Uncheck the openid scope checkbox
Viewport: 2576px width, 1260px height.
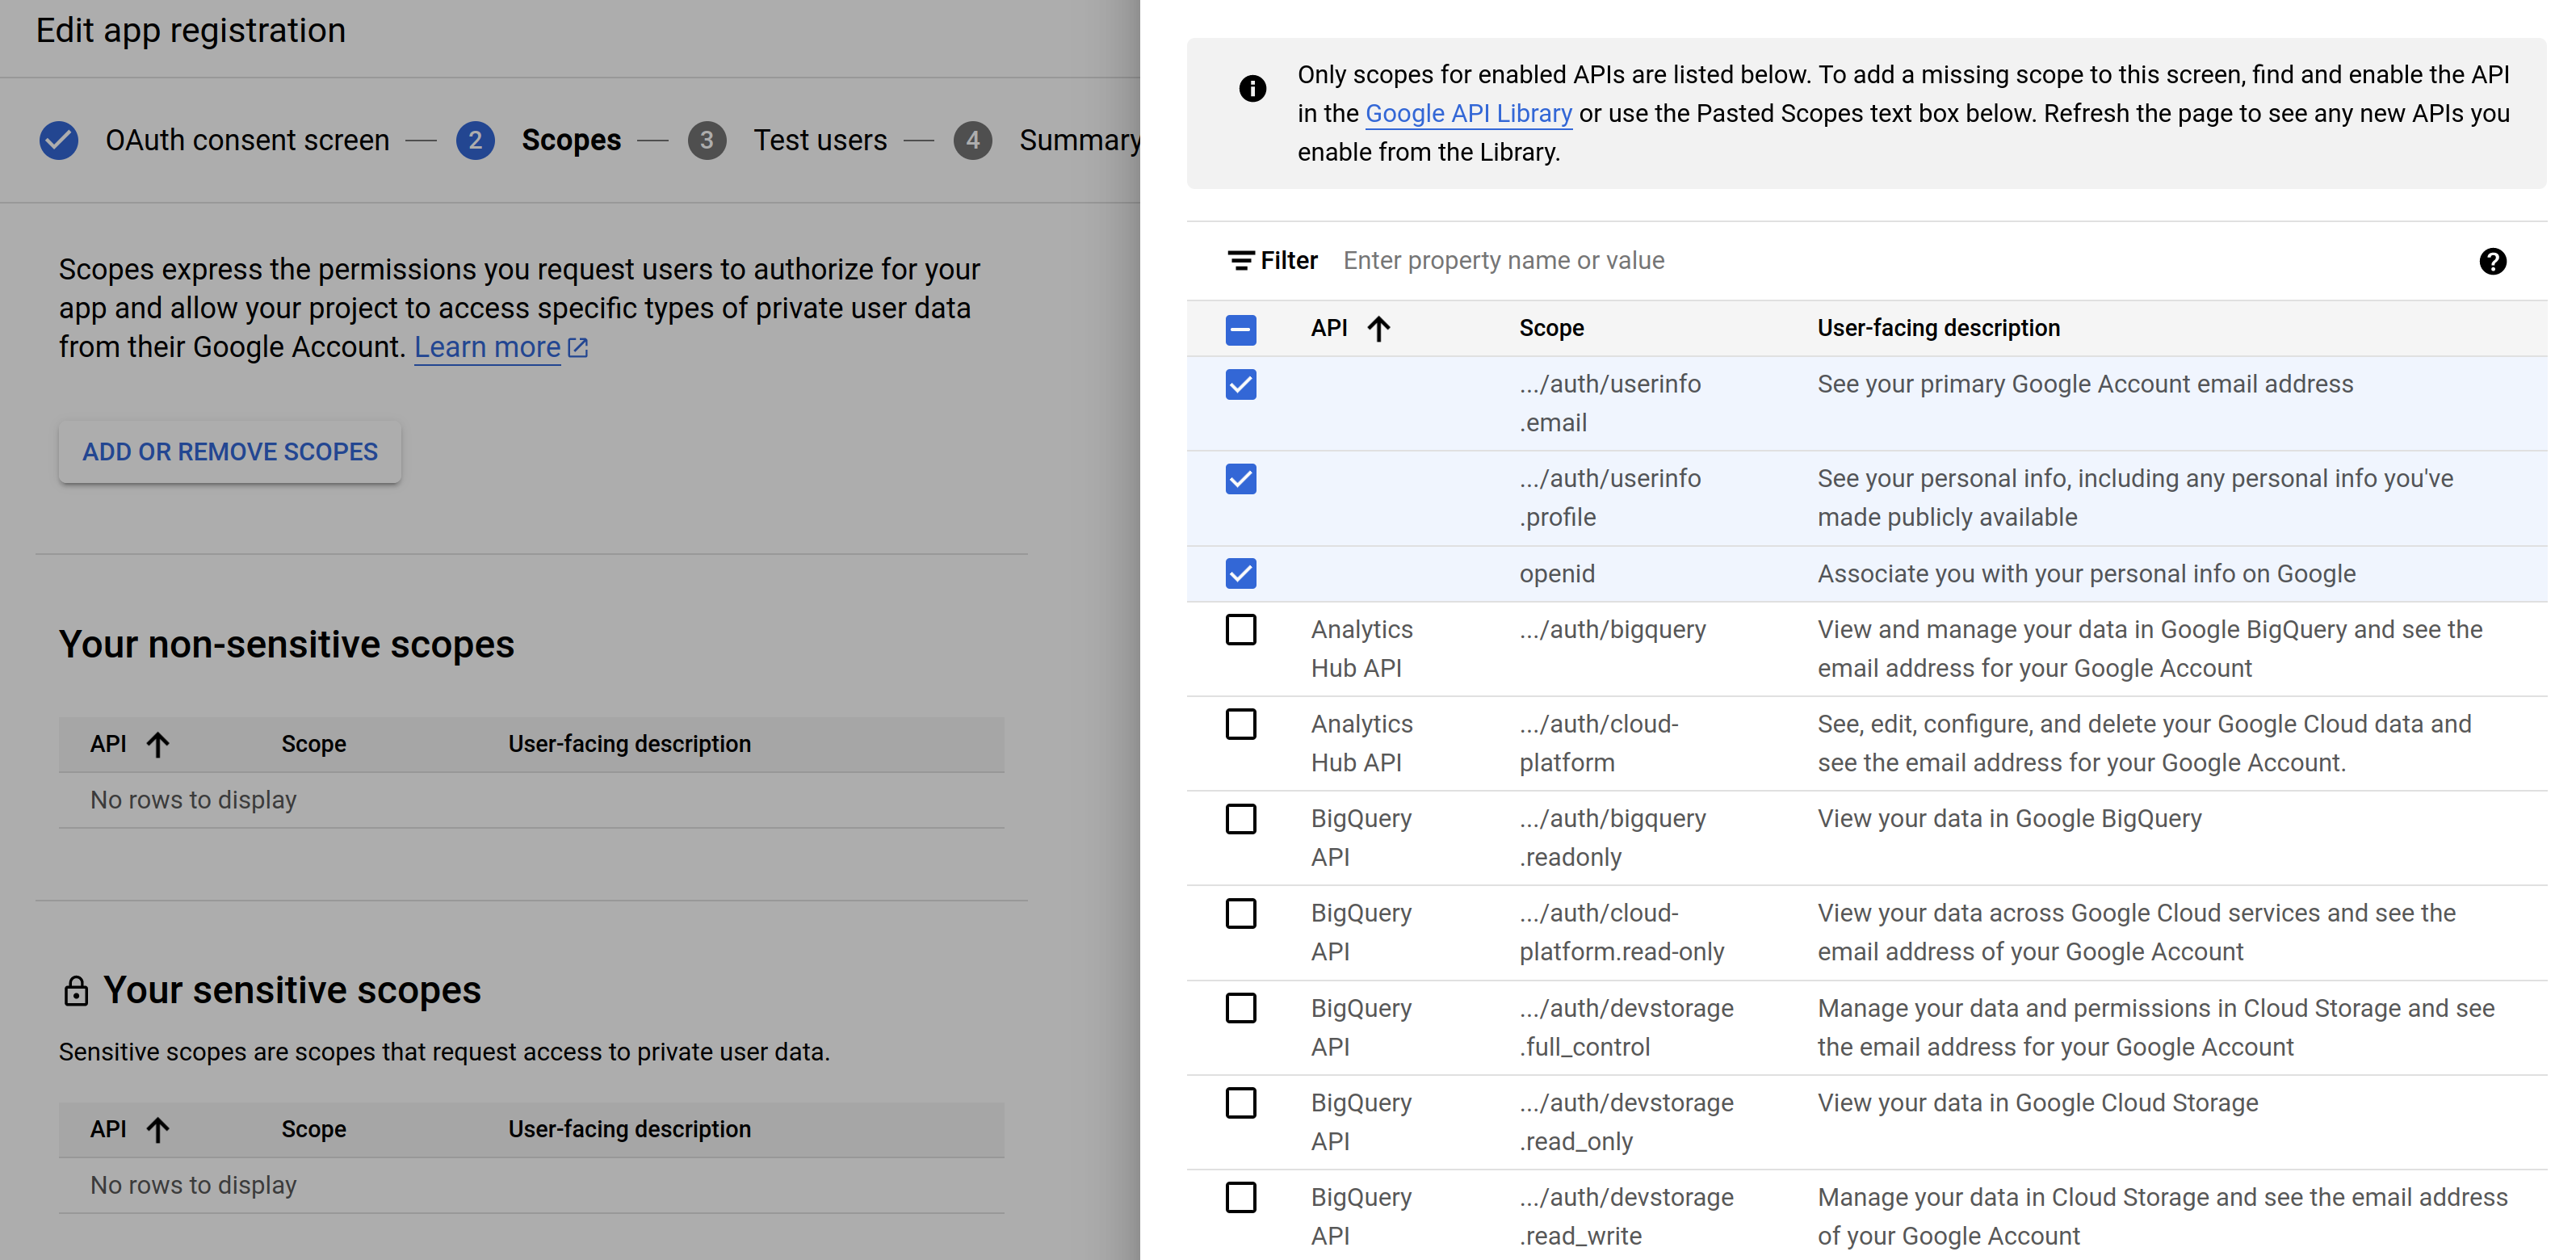coord(1241,573)
